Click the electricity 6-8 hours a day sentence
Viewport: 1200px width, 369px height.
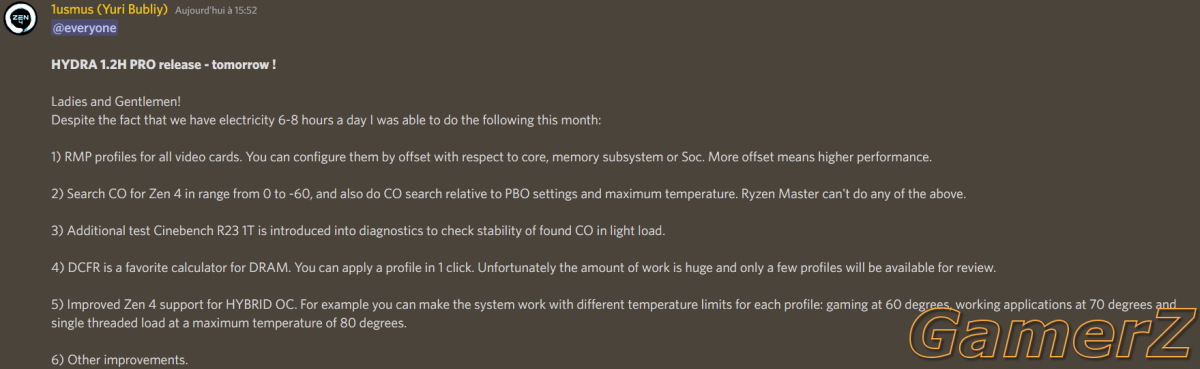(325, 120)
